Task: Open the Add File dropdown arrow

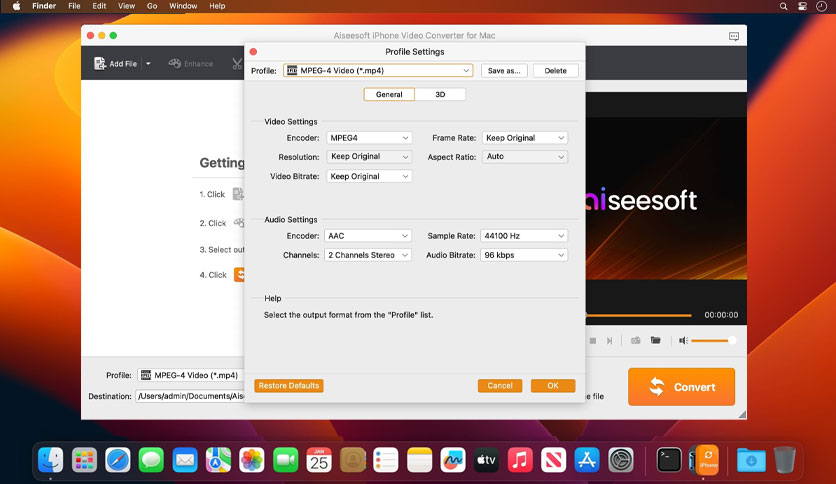Action: pos(148,63)
